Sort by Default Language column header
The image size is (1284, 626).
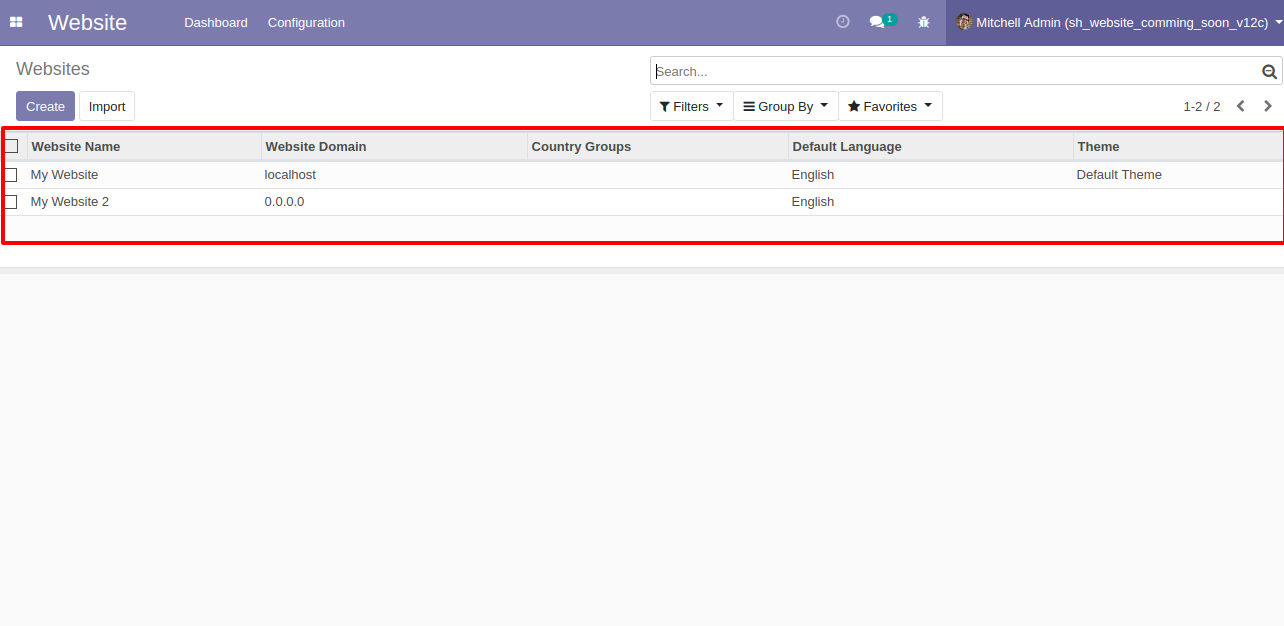[x=930, y=146]
